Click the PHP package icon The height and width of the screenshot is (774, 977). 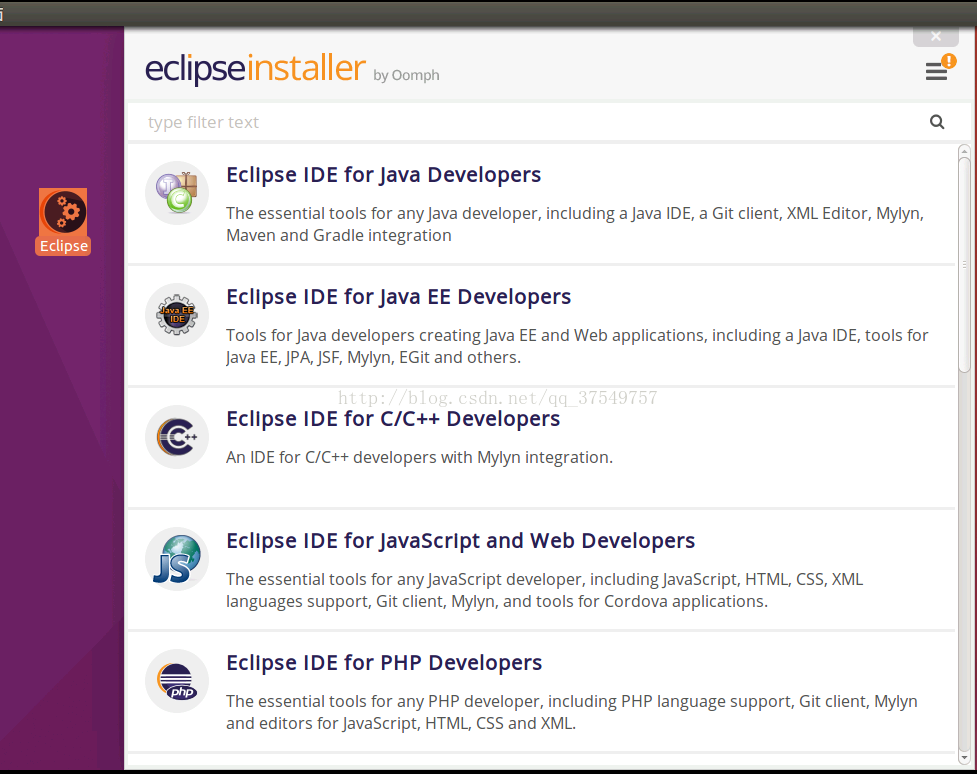177,681
